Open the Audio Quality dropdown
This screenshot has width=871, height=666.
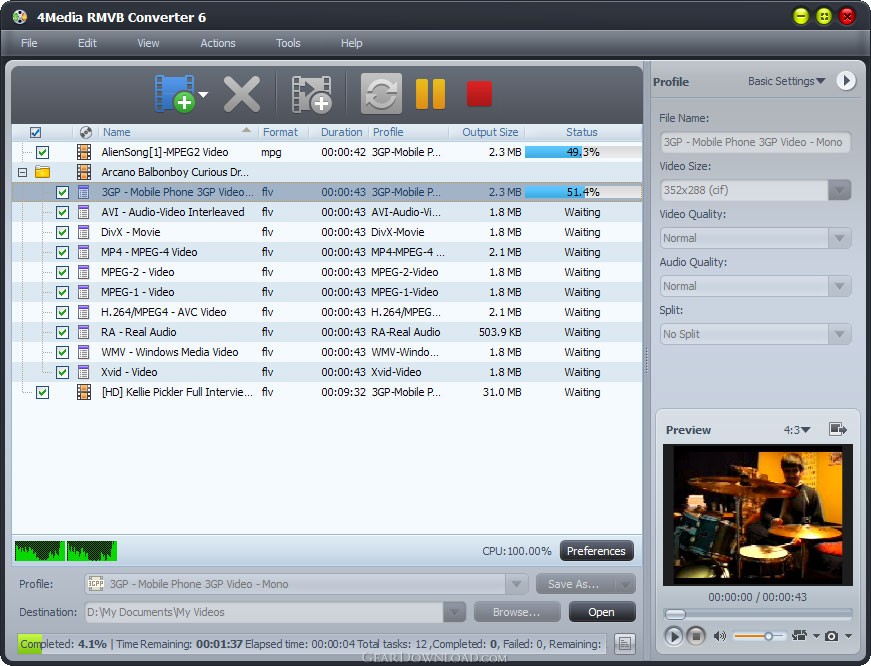(839, 286)
